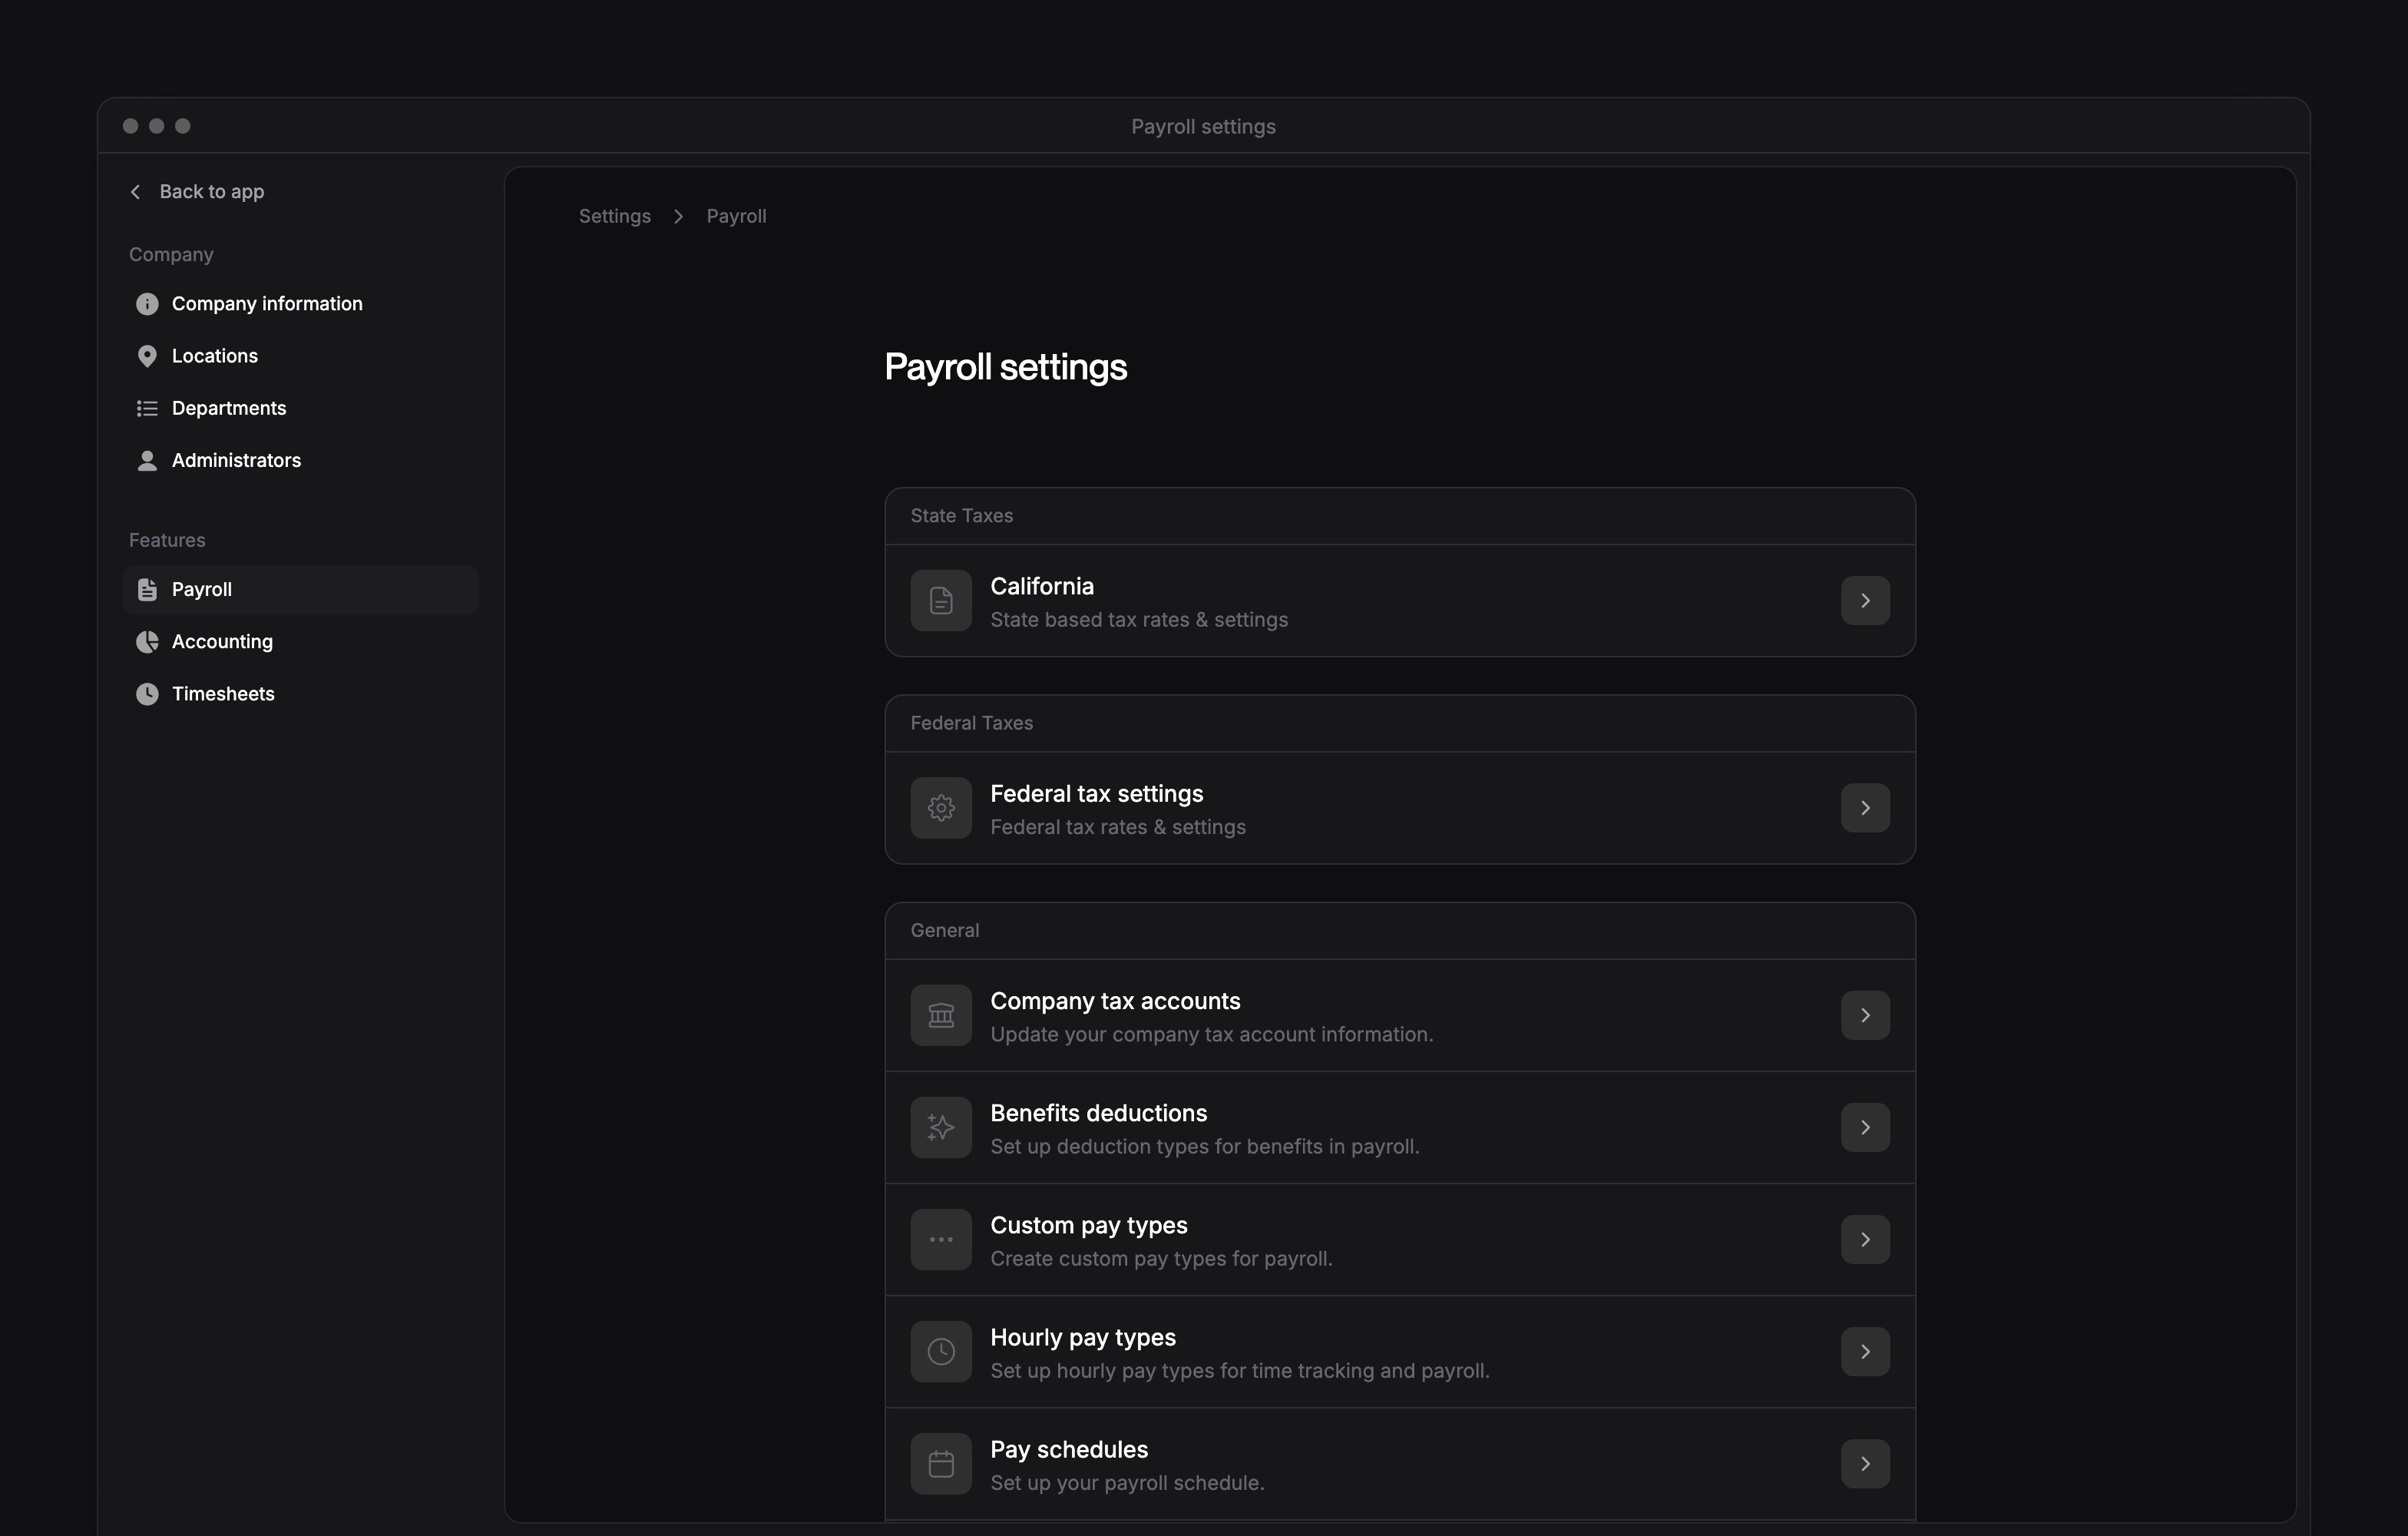Click the Hourly pay types clock icon
Screen dimensions: 2408x1536
[x=941, y=1352]
